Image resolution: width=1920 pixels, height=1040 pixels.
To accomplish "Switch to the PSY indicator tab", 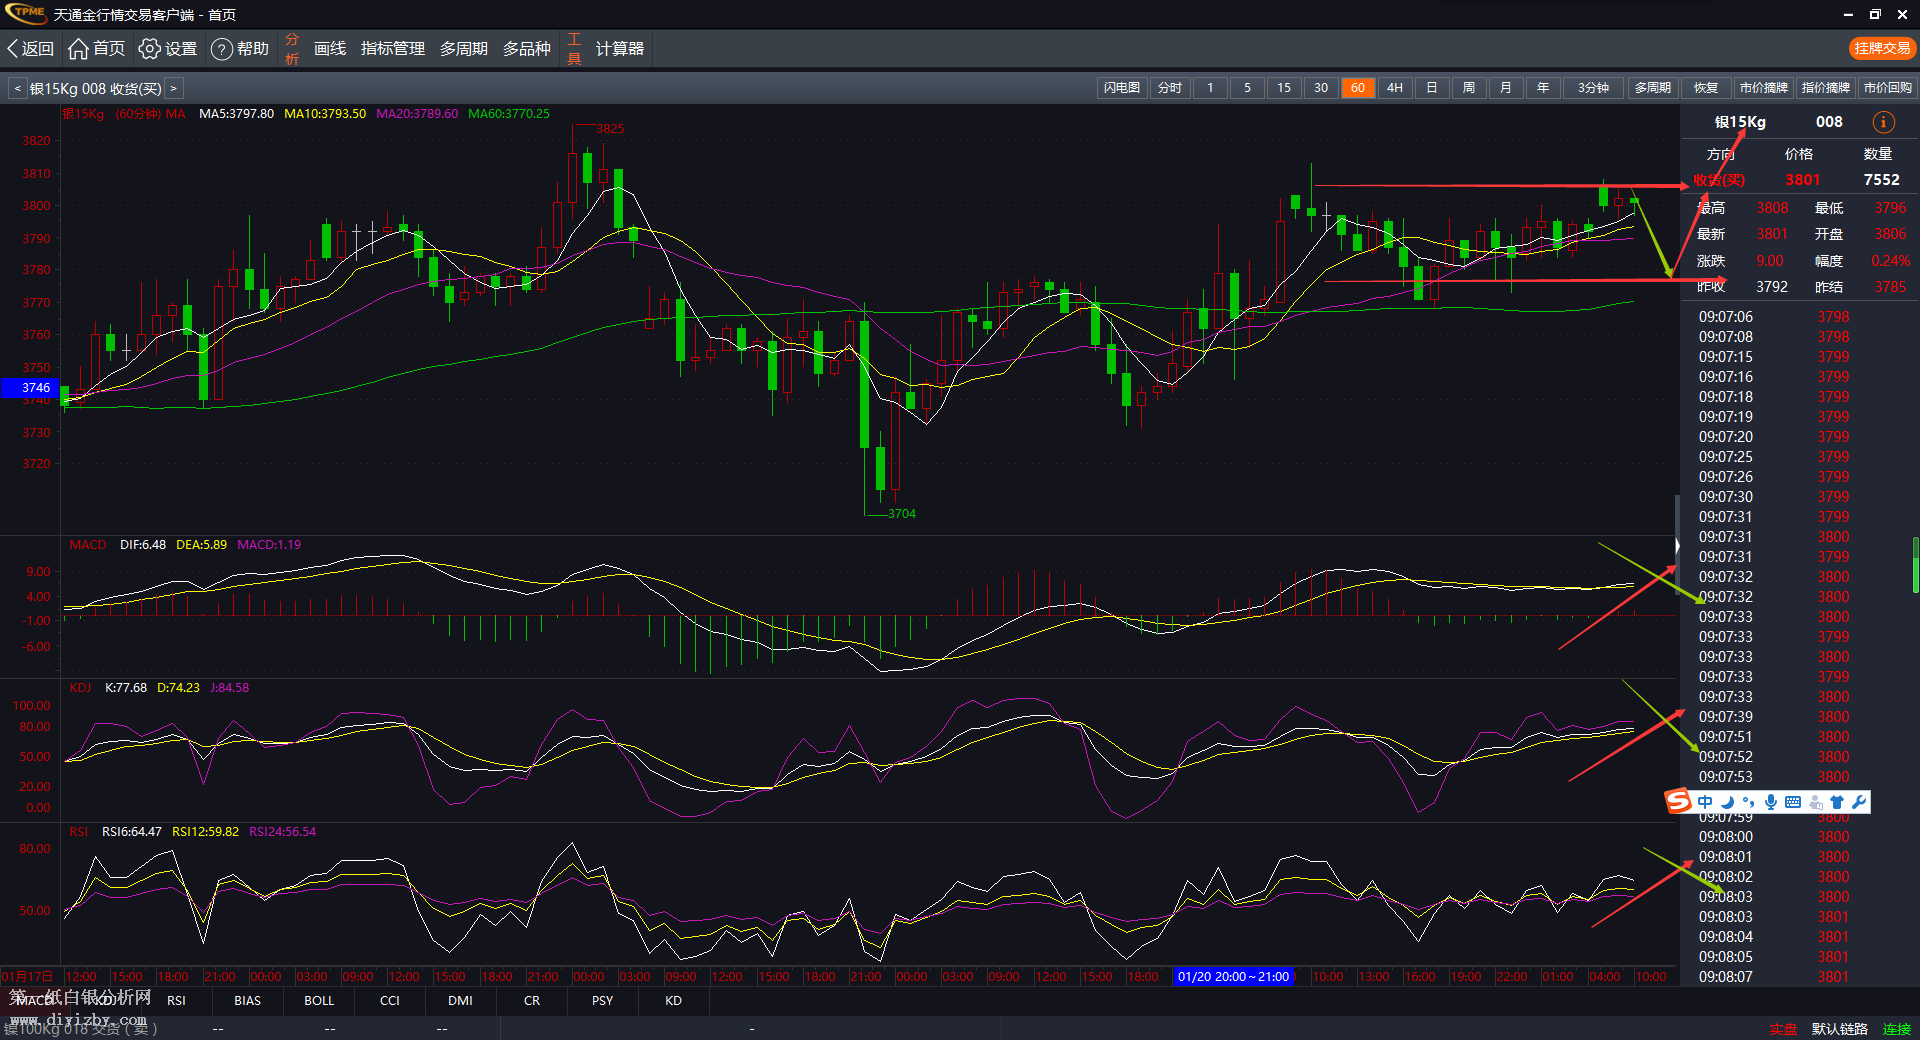I will tap(603, 1000).
